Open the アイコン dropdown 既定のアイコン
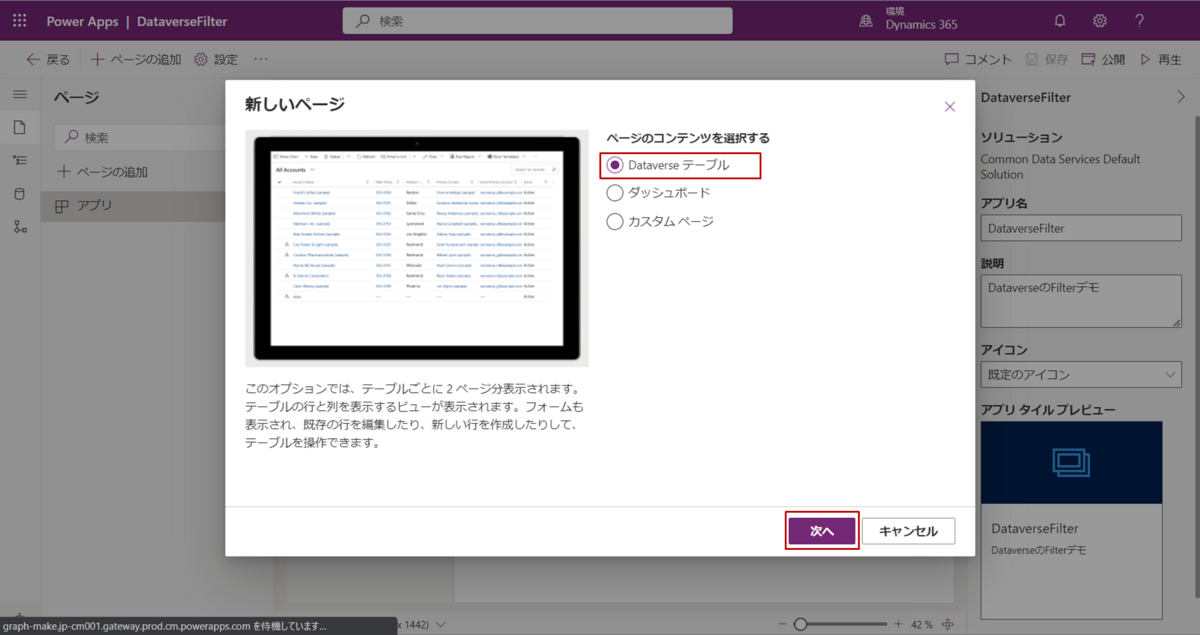The image size is (1200, 635). coord(1081,375)
